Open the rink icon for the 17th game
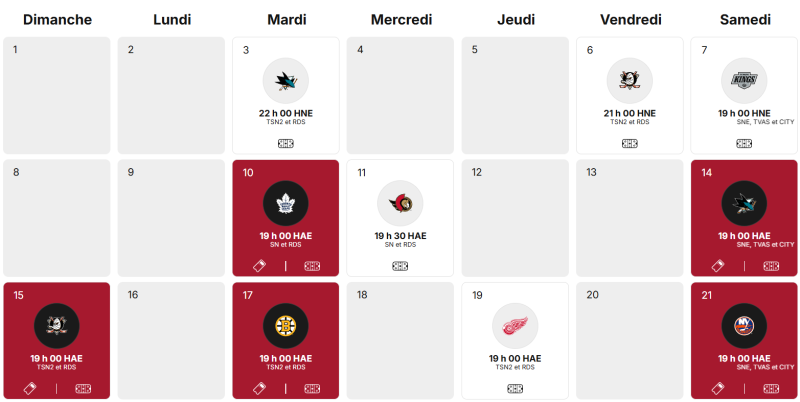Screen dimensions: 800x402 click(312, 388)
